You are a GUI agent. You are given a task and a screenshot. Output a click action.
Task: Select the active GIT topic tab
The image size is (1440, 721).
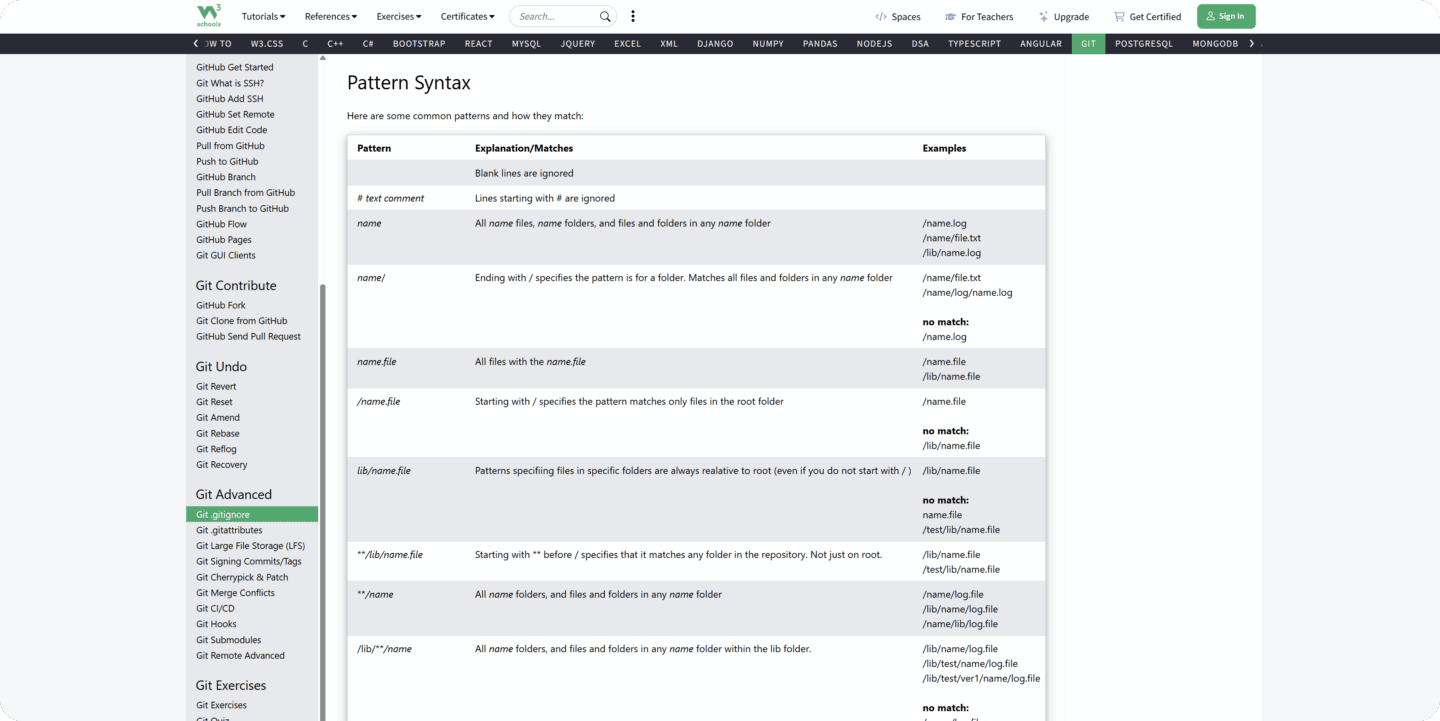coord(1088,44)
